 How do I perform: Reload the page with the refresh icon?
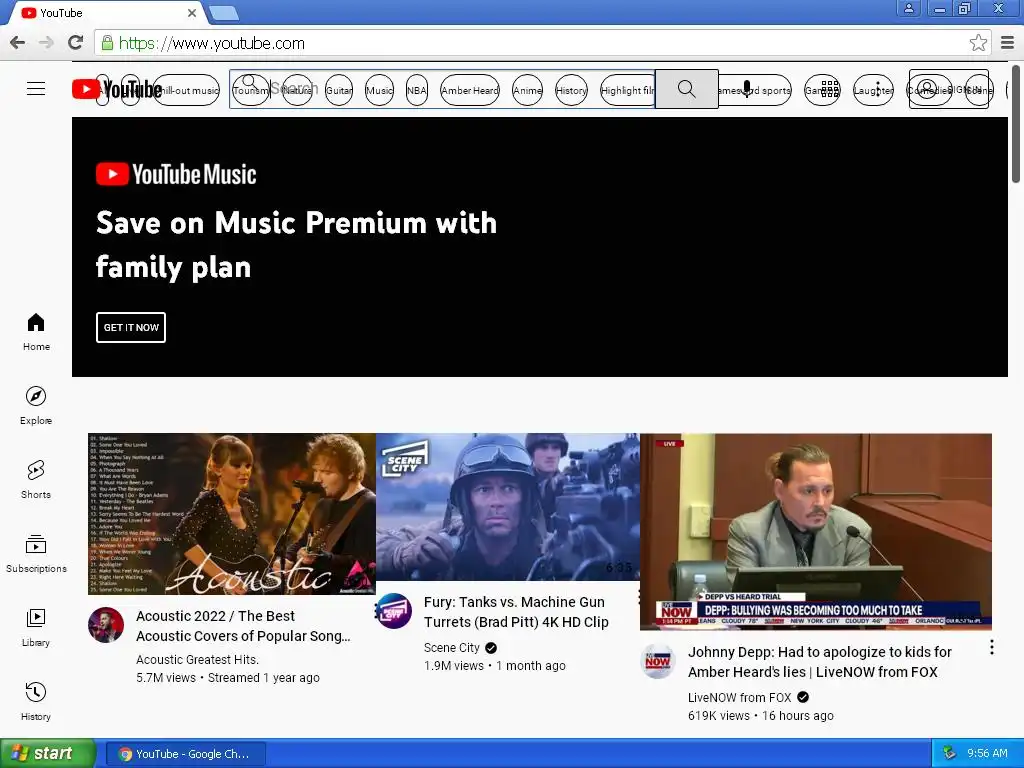75,43
